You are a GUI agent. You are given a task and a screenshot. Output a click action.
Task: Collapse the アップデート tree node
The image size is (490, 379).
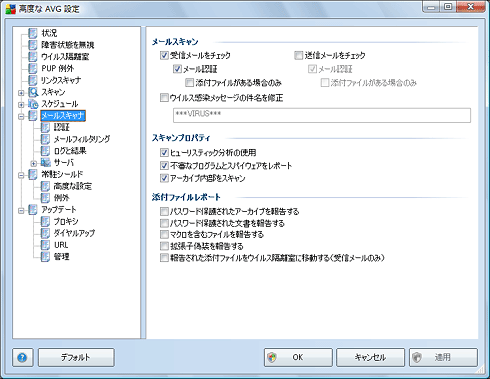point(21,211)
